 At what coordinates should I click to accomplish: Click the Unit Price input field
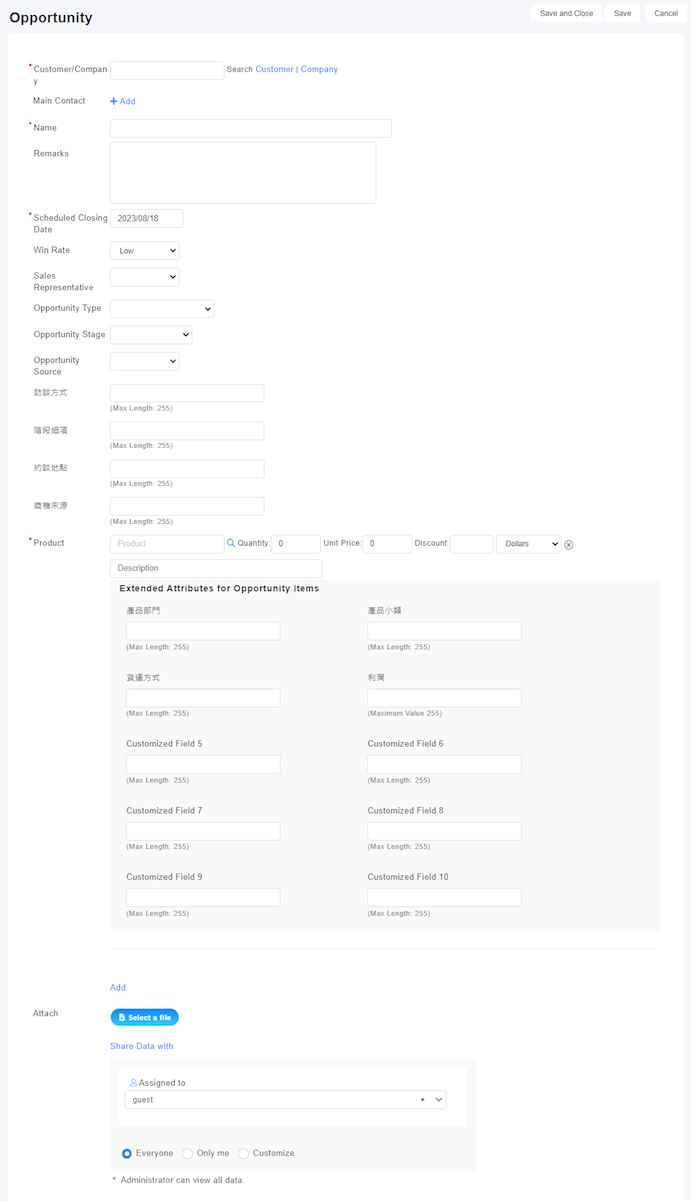387,544
